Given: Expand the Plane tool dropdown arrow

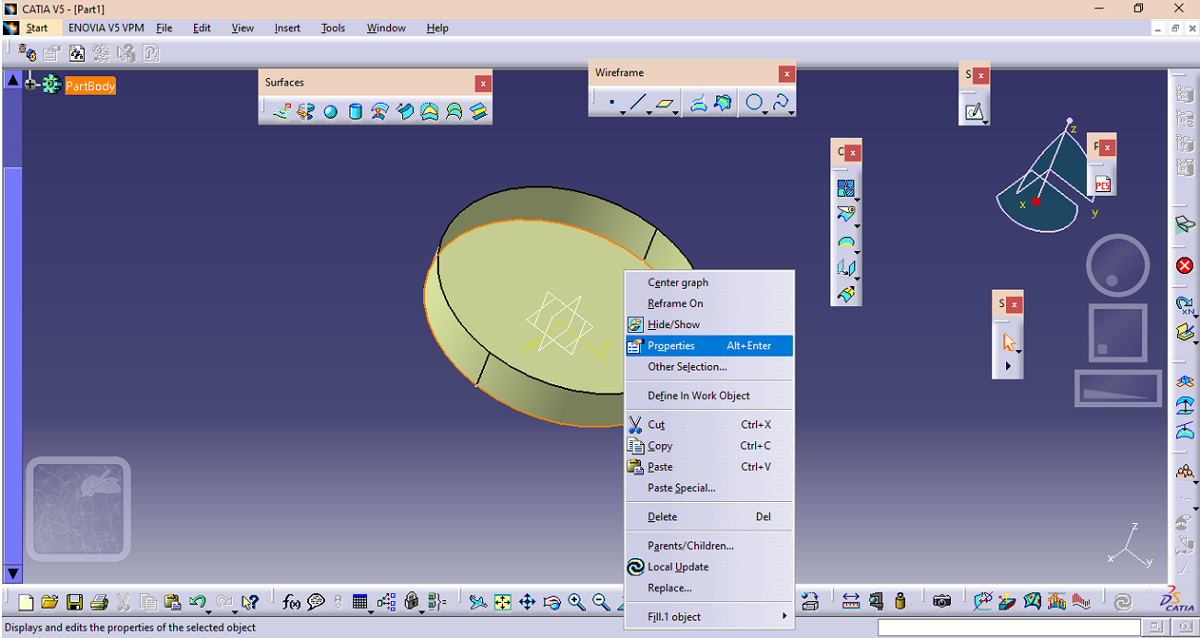Looking at the screenshot, I should click(677, 113).
